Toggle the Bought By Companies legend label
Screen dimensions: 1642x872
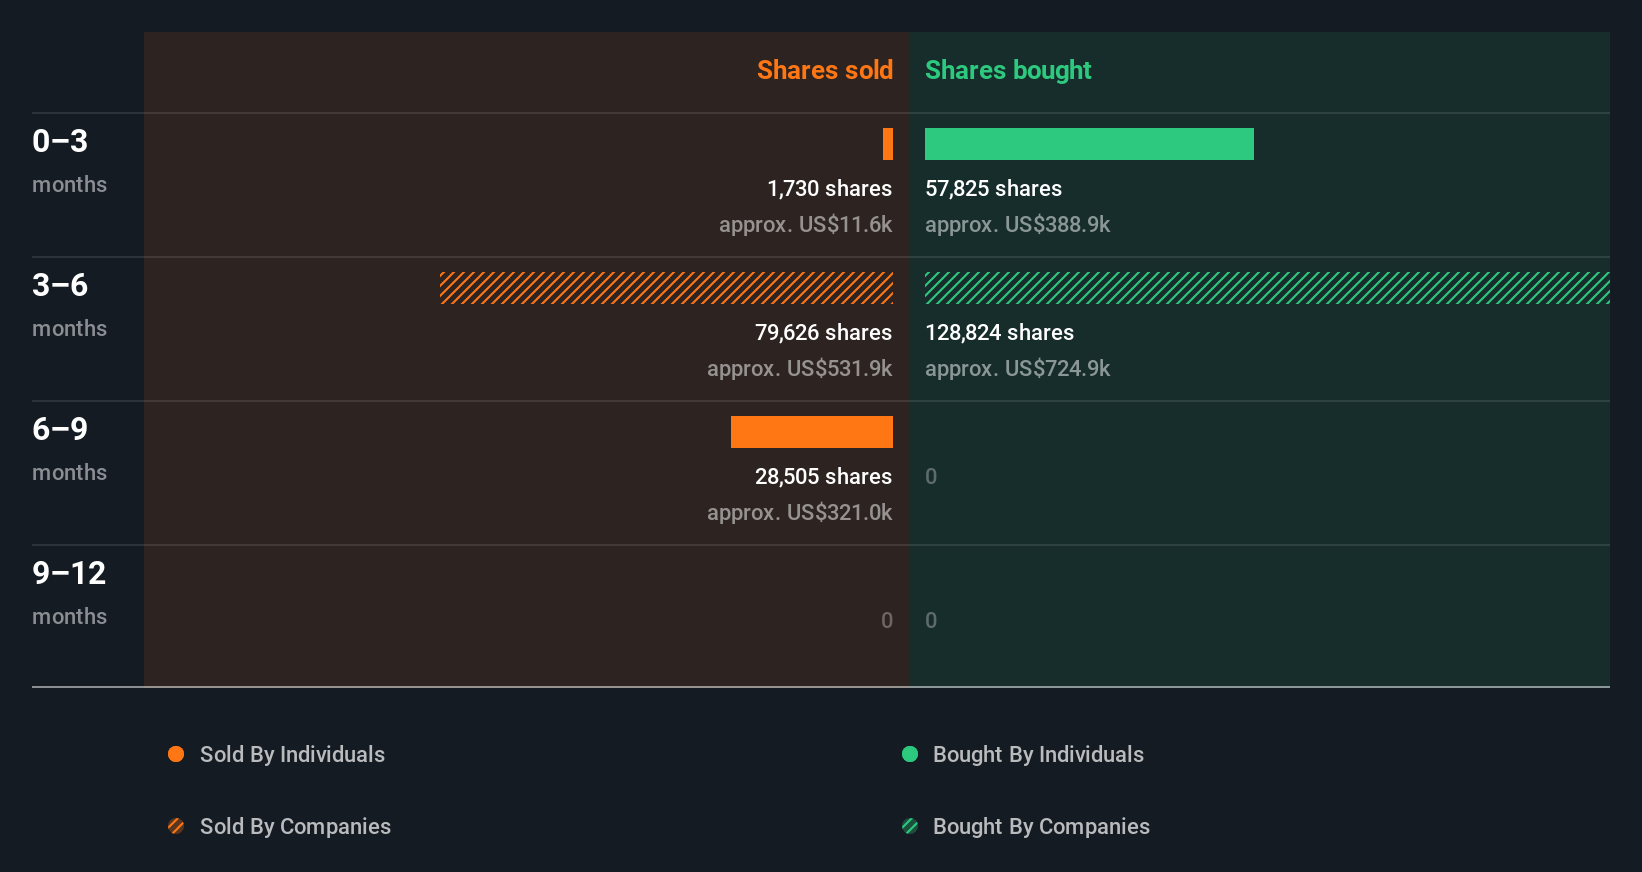click(x=1041, y=826)
